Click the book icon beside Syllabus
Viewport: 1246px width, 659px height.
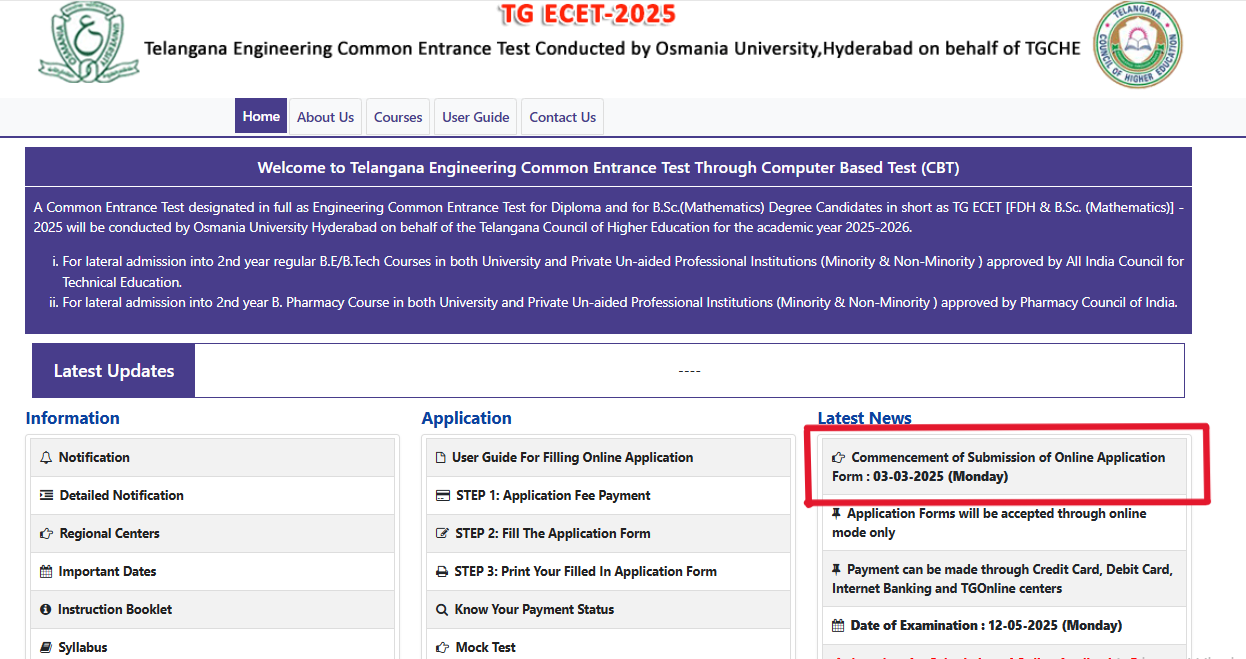coord(46,647)
